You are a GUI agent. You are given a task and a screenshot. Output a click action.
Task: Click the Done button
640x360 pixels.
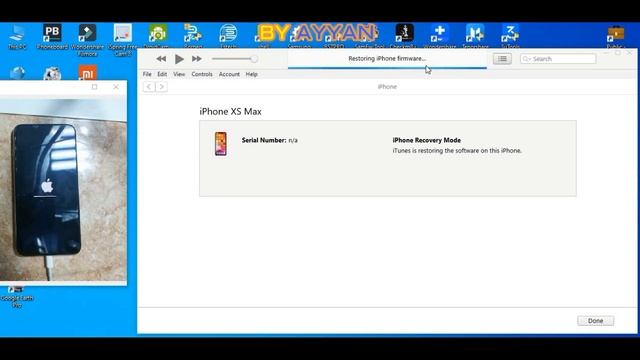[596, 321]
